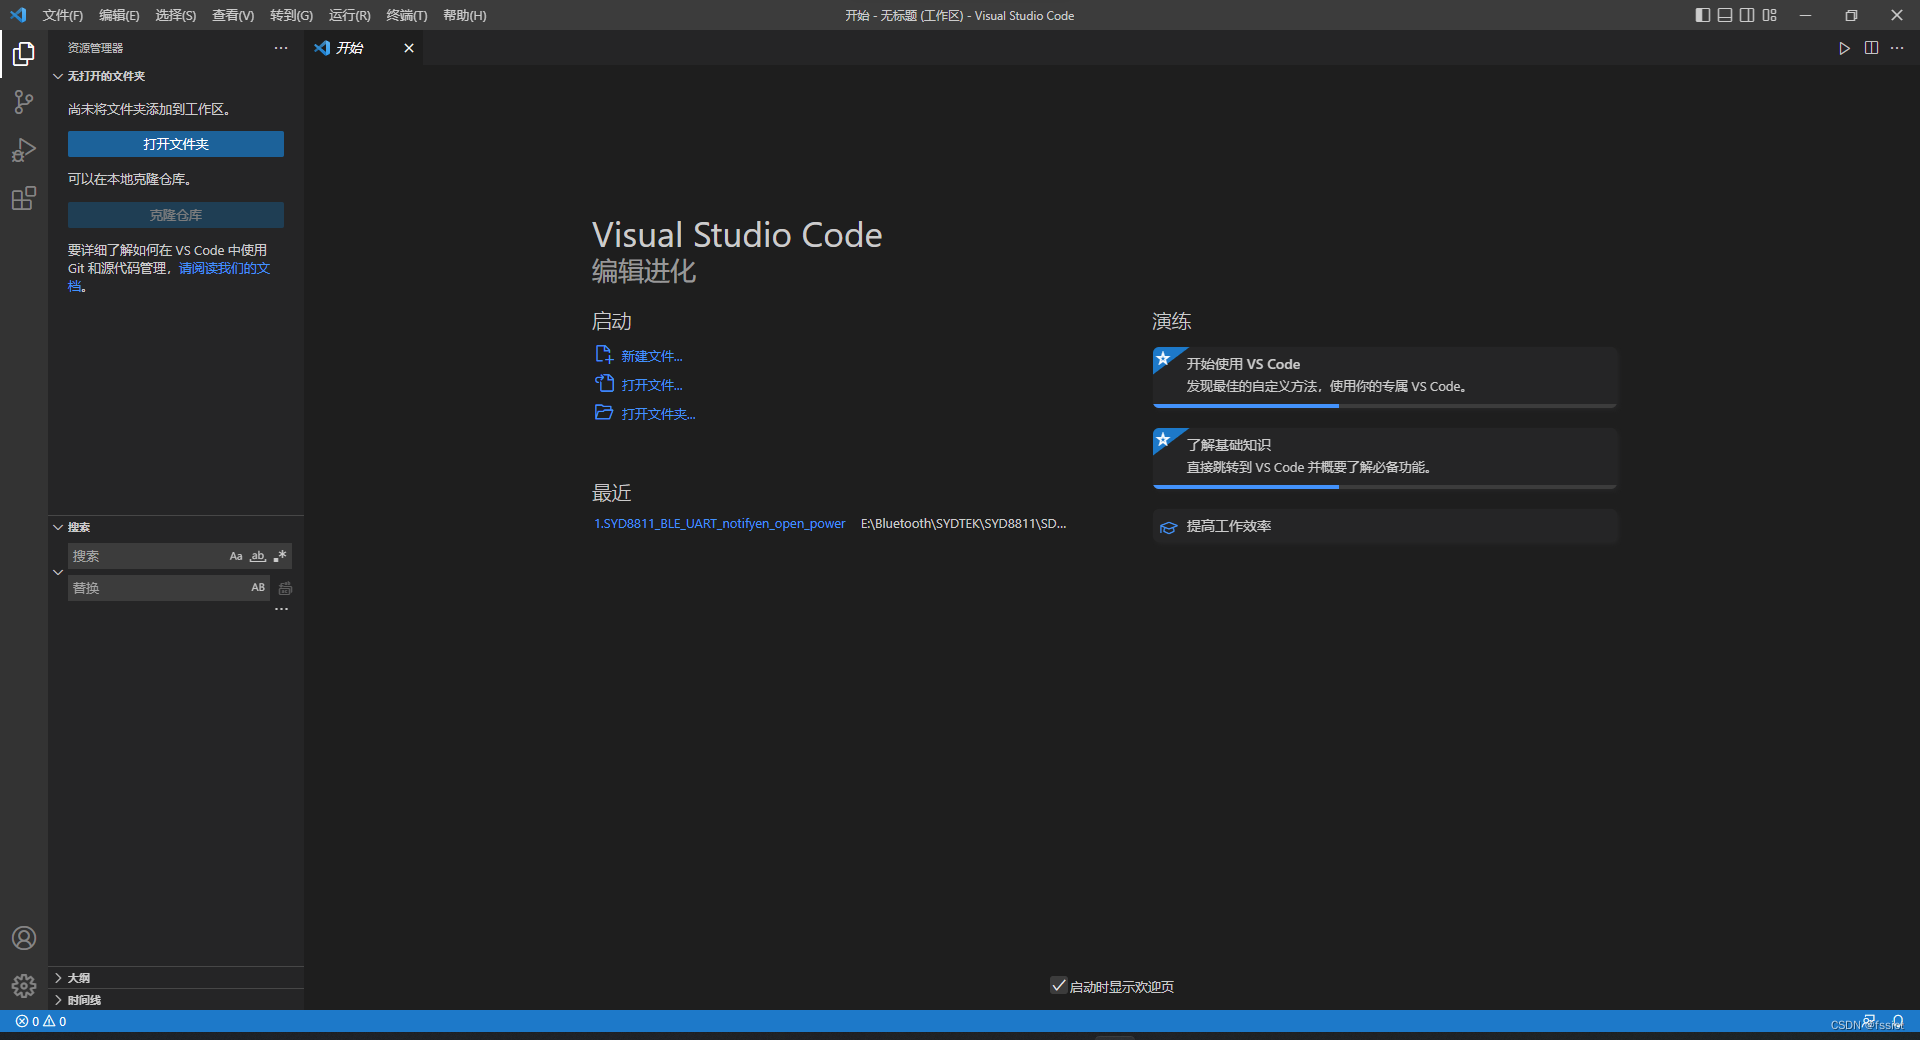Click the 新建文件... link
Screen dimensions: 1920x1040
point(652,356)
